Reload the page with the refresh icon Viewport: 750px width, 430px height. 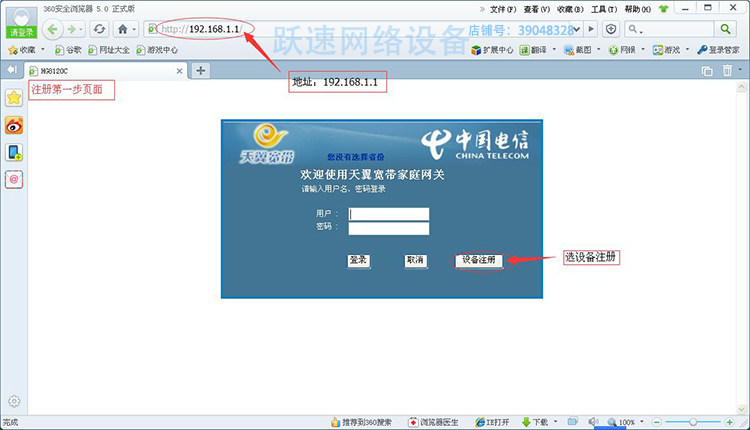tap(99, 30)
